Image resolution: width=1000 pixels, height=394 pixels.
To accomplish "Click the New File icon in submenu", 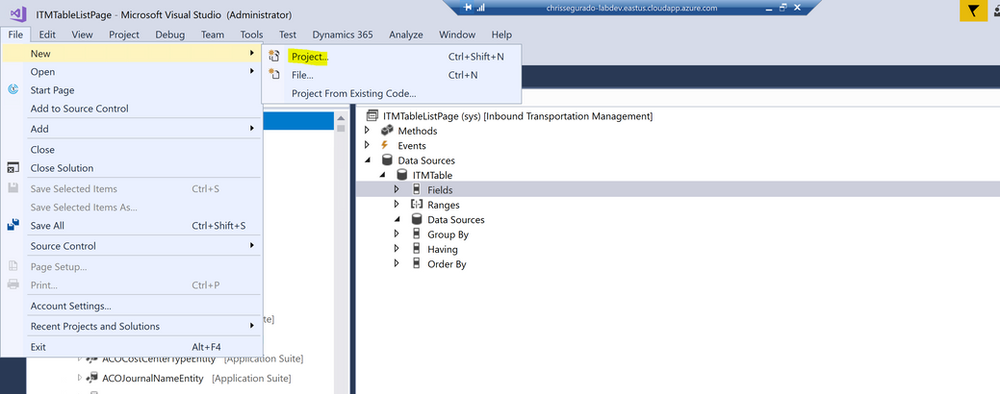I will pos(274,75).
